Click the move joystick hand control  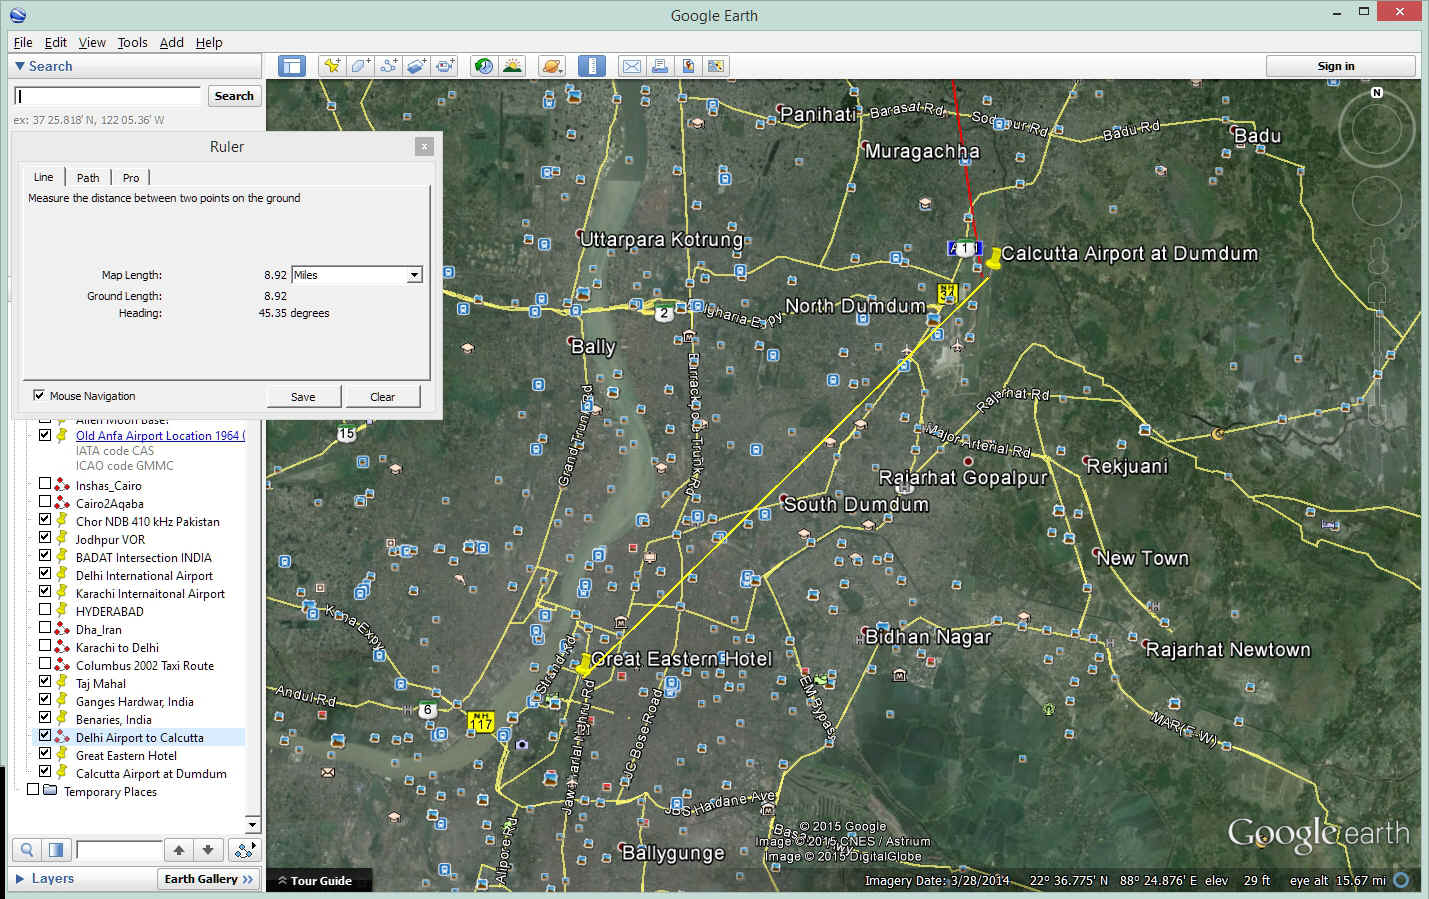click(1377, 203)
